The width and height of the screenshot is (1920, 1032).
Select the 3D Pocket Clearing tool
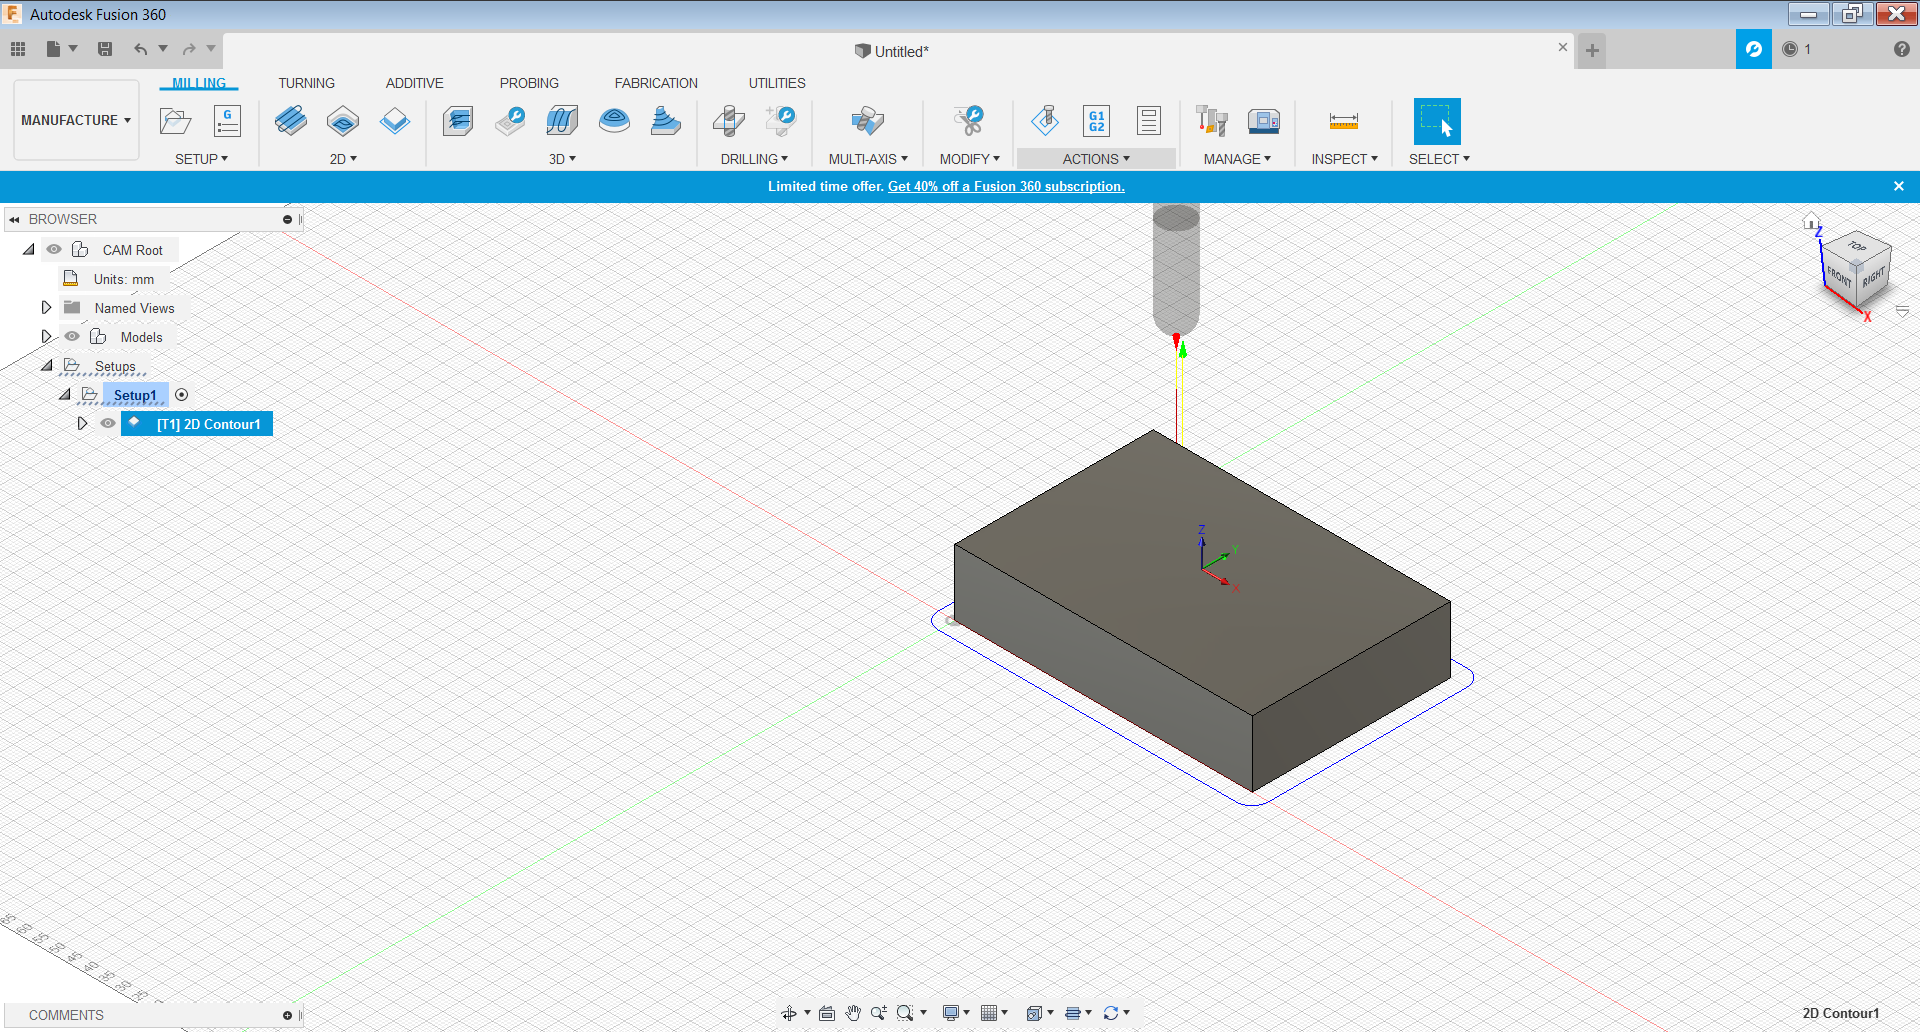510,121
